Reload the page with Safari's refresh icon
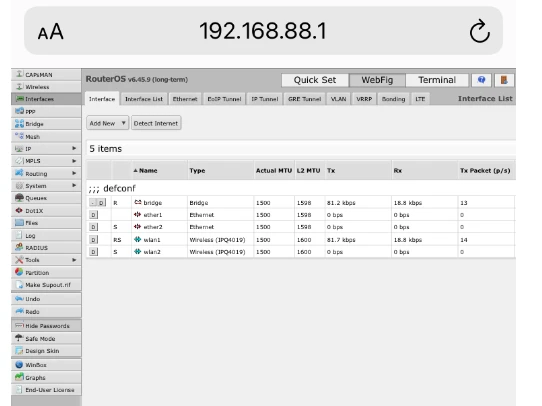Image resolution: width=542 pixels, height=406 pixels. coord(479,31)
